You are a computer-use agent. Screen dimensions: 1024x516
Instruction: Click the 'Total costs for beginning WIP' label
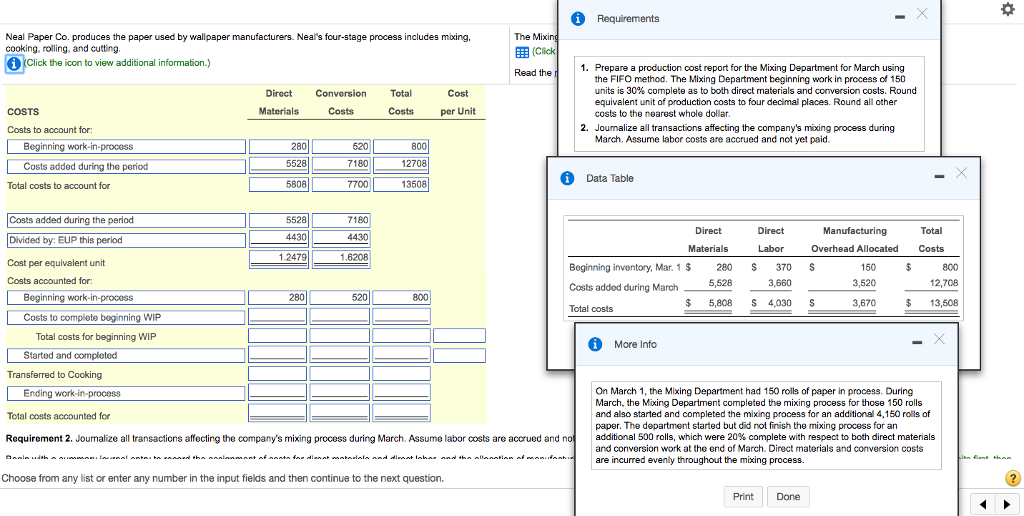(x=96, y=337)
